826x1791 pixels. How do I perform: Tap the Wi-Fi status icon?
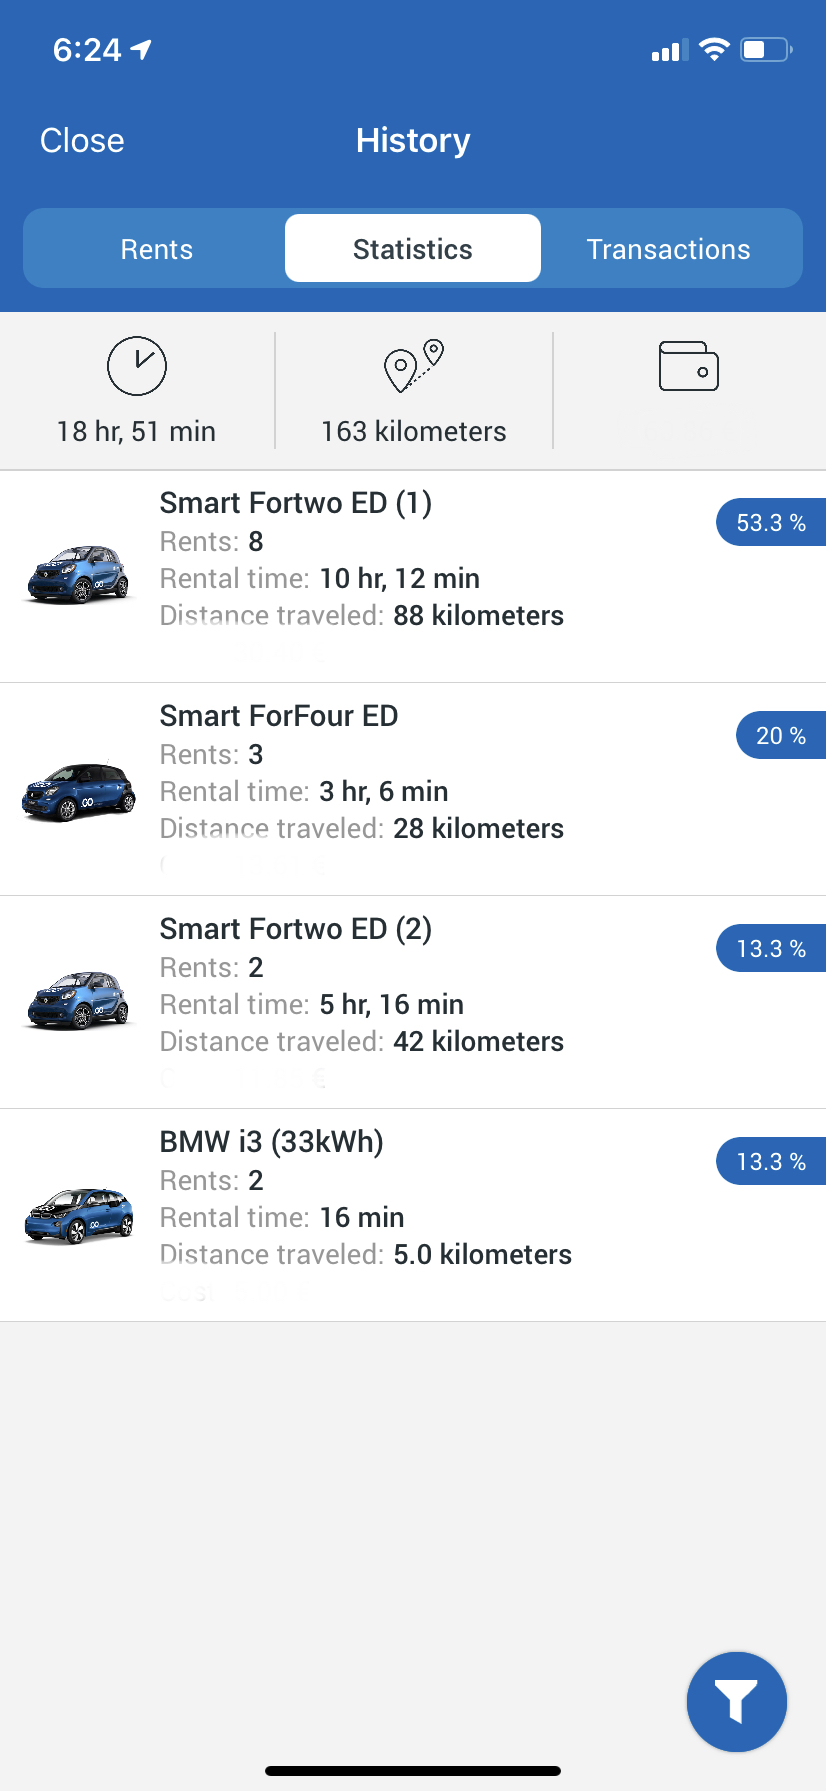click(x=714, y=49)
